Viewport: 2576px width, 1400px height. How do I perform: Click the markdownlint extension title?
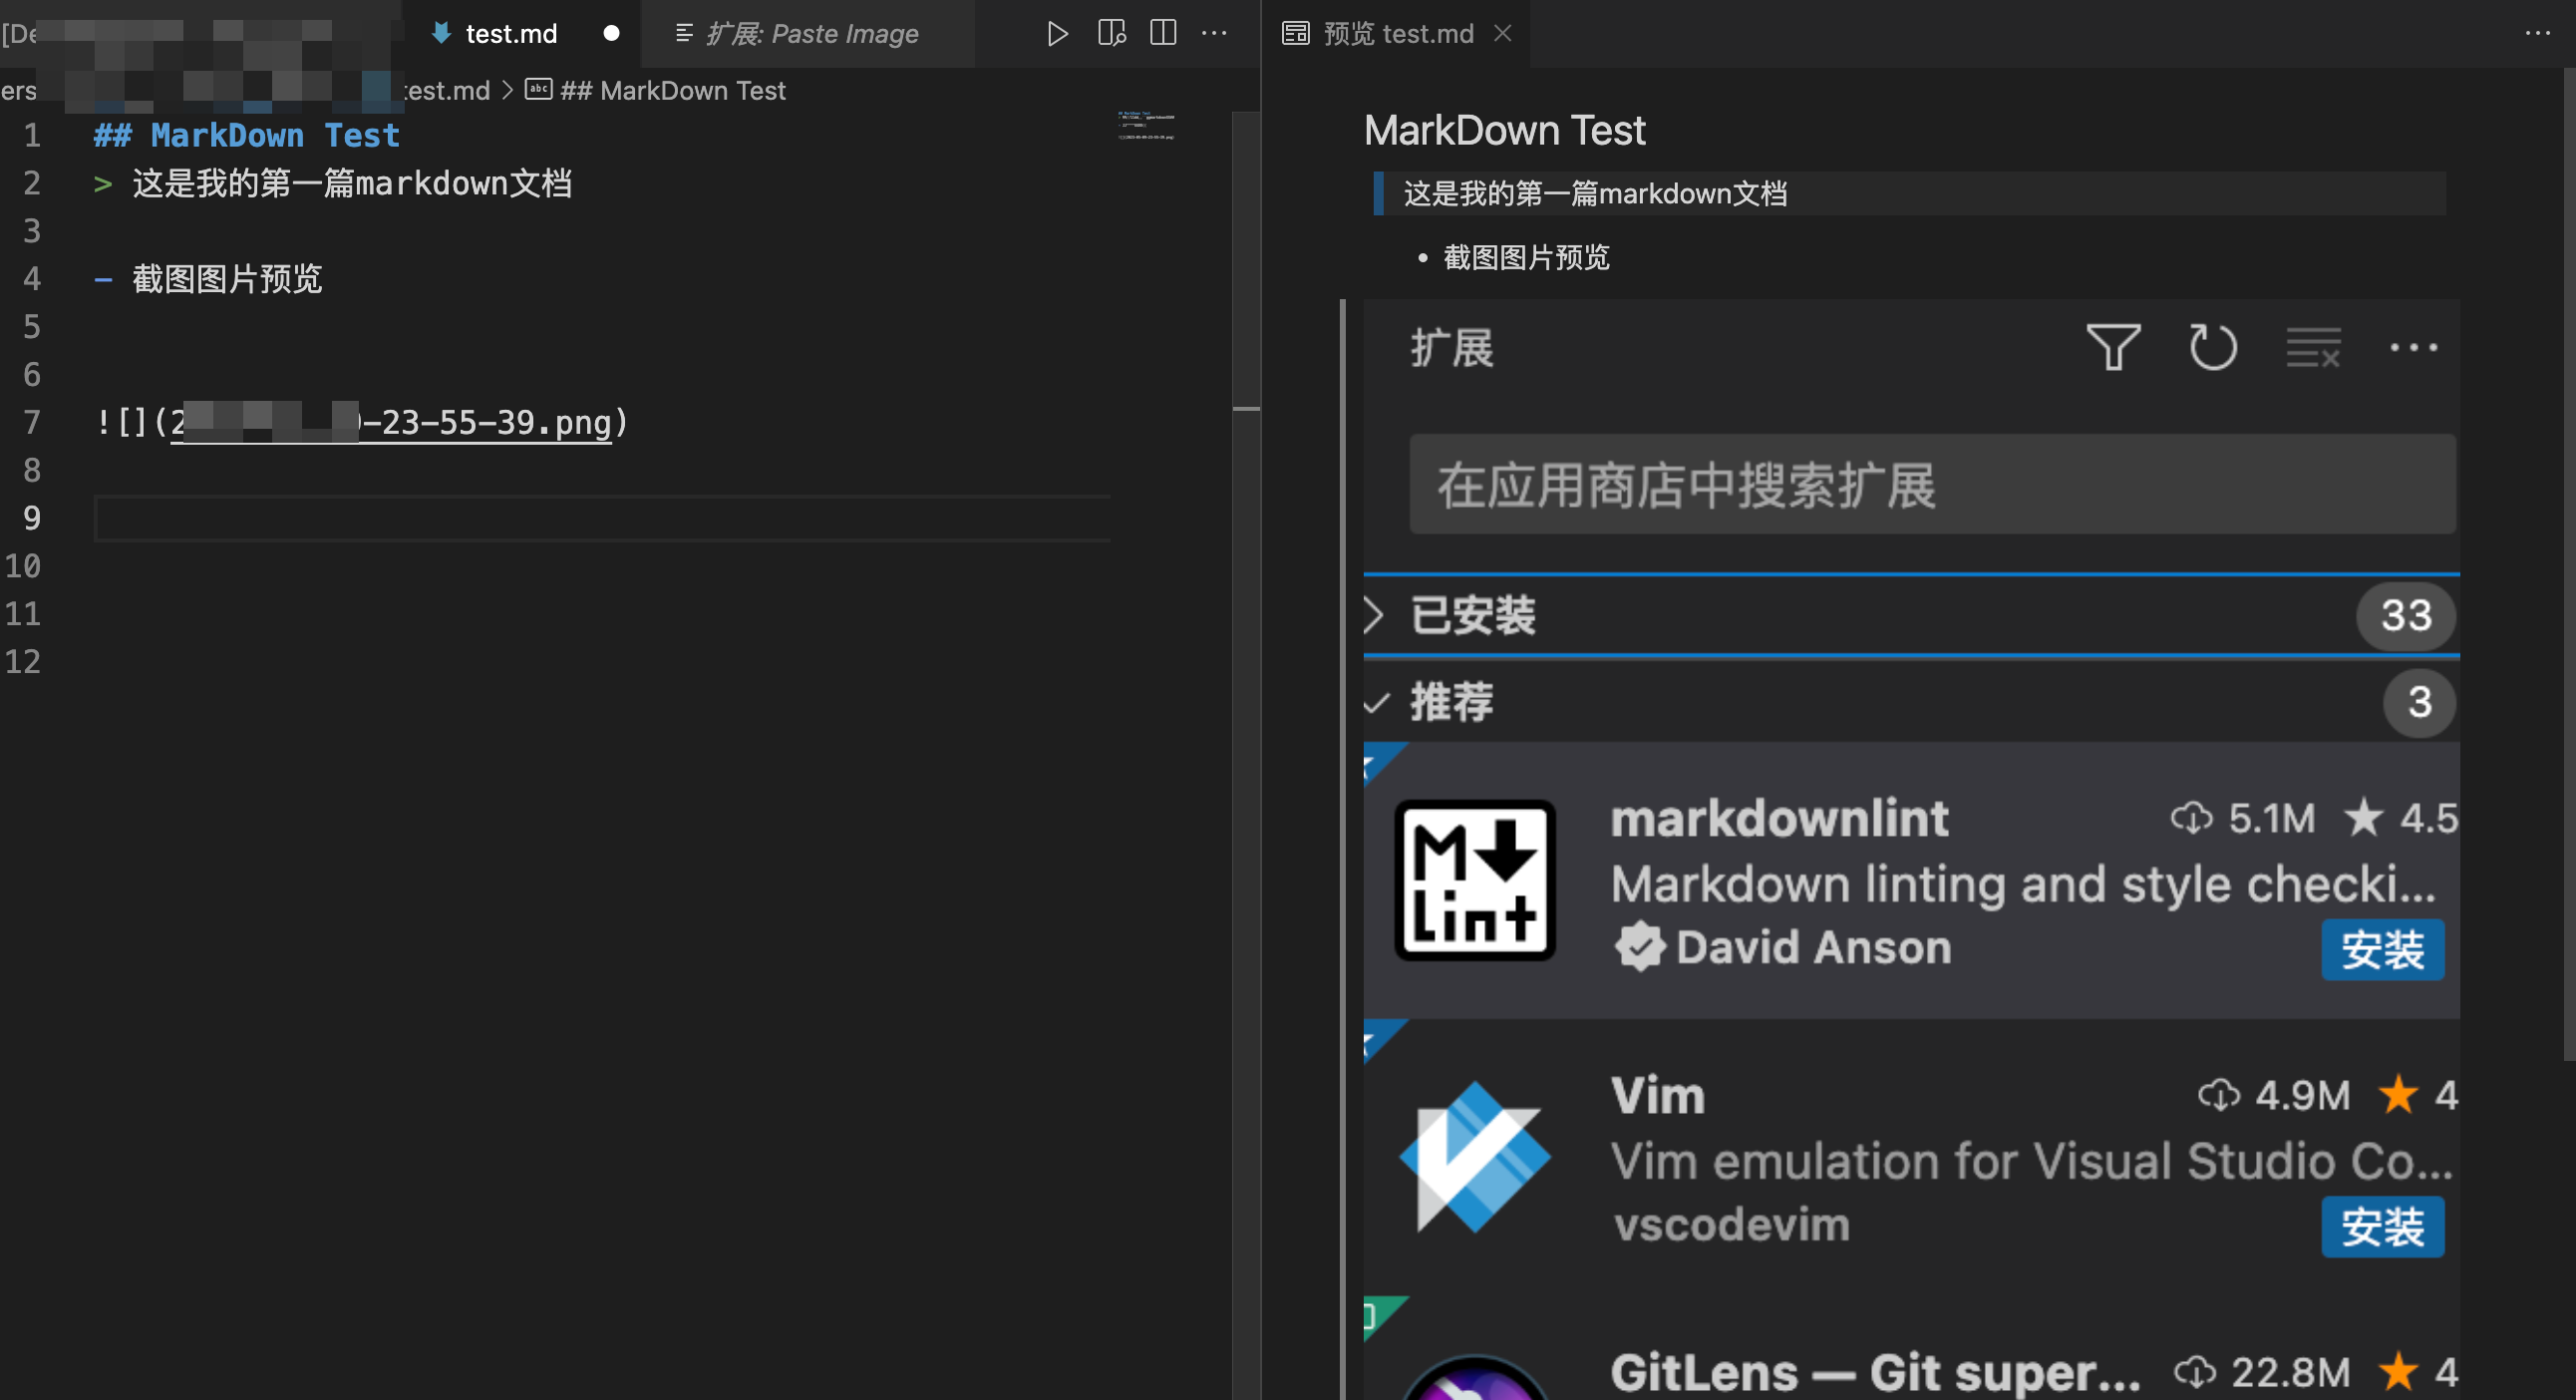pos(1780,818)
